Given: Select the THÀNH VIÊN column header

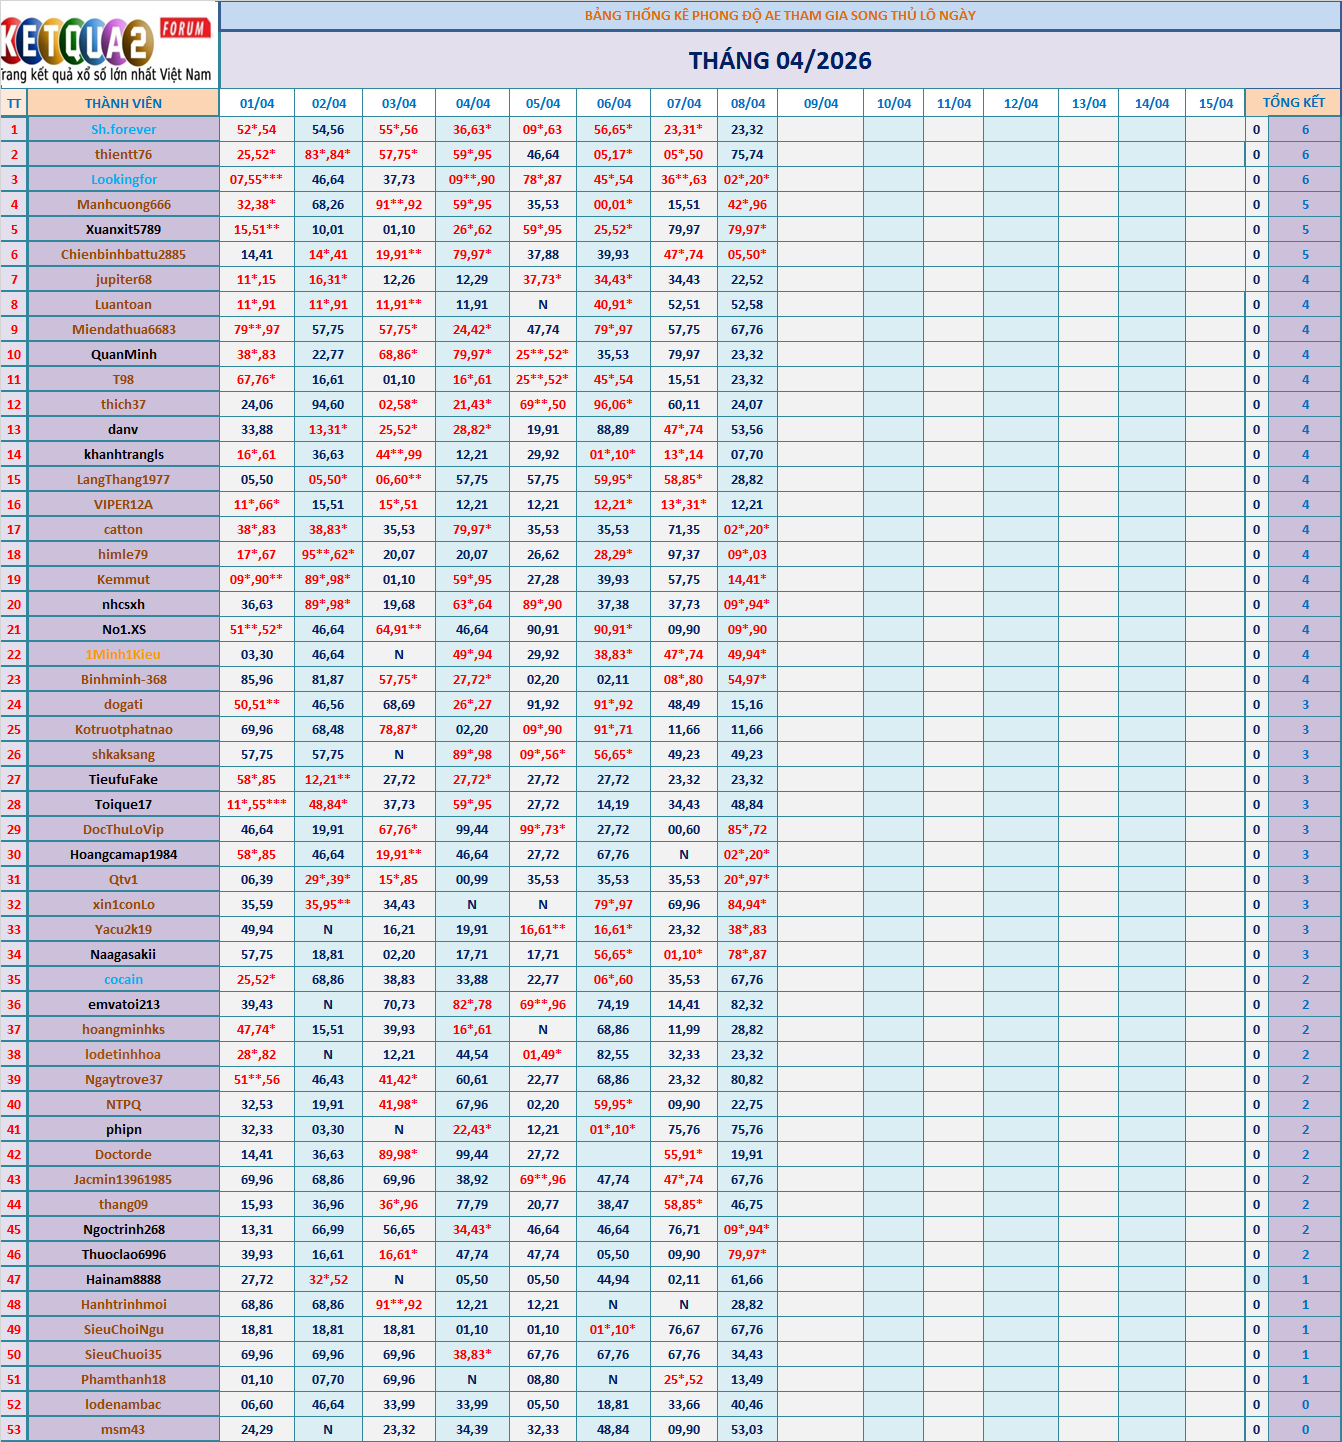Looking at the screenshot, I should click(x=123, y=103).
